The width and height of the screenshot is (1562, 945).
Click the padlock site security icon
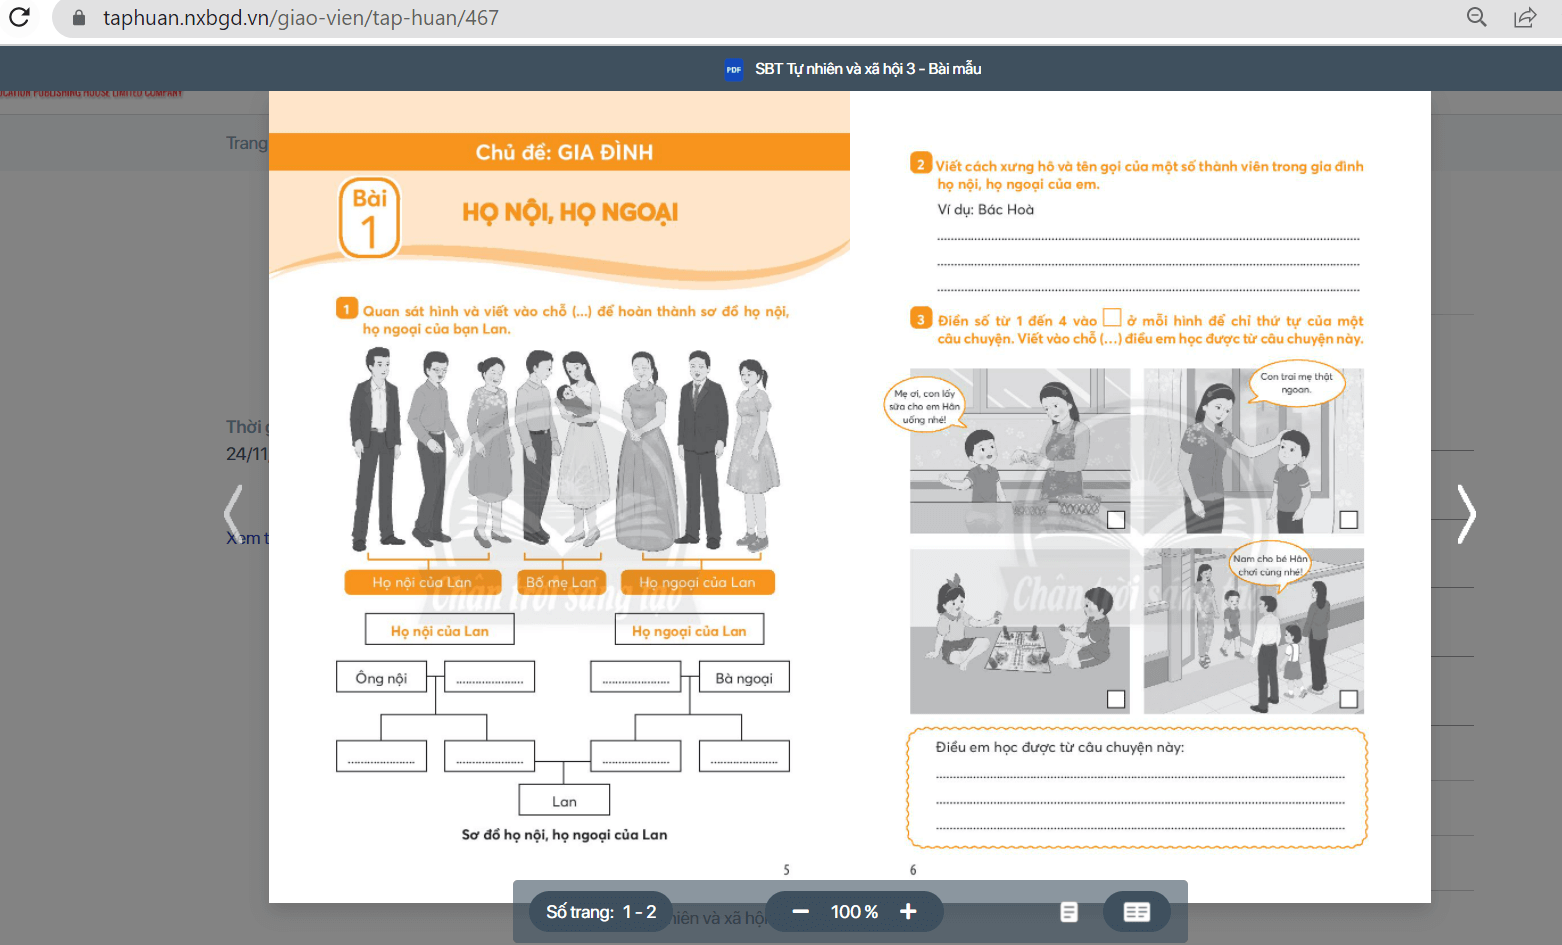point(79,18)
